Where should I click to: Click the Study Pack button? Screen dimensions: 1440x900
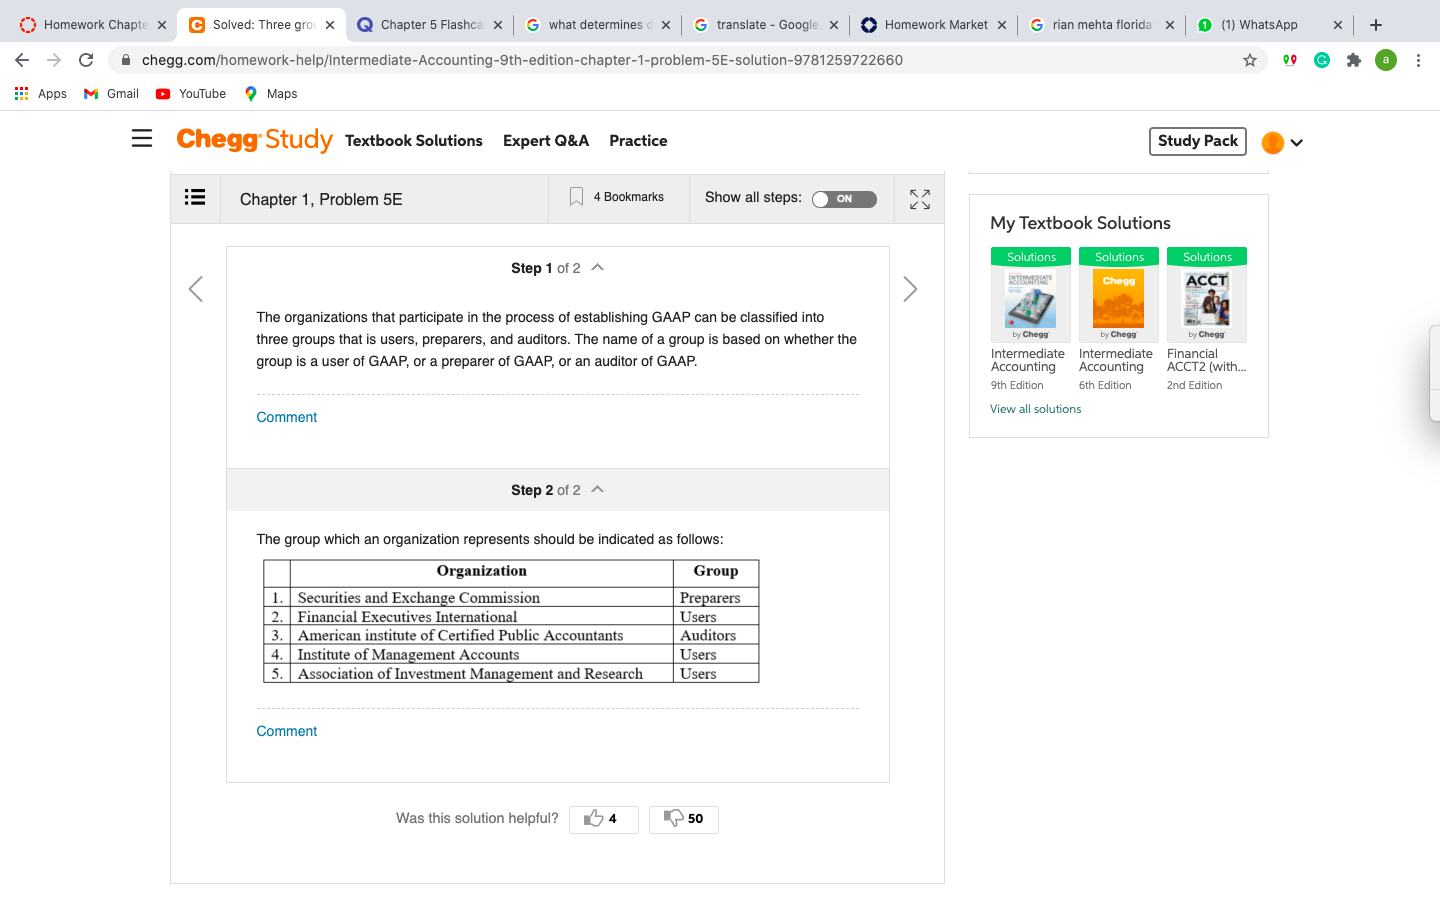[x=1198, y=141]
